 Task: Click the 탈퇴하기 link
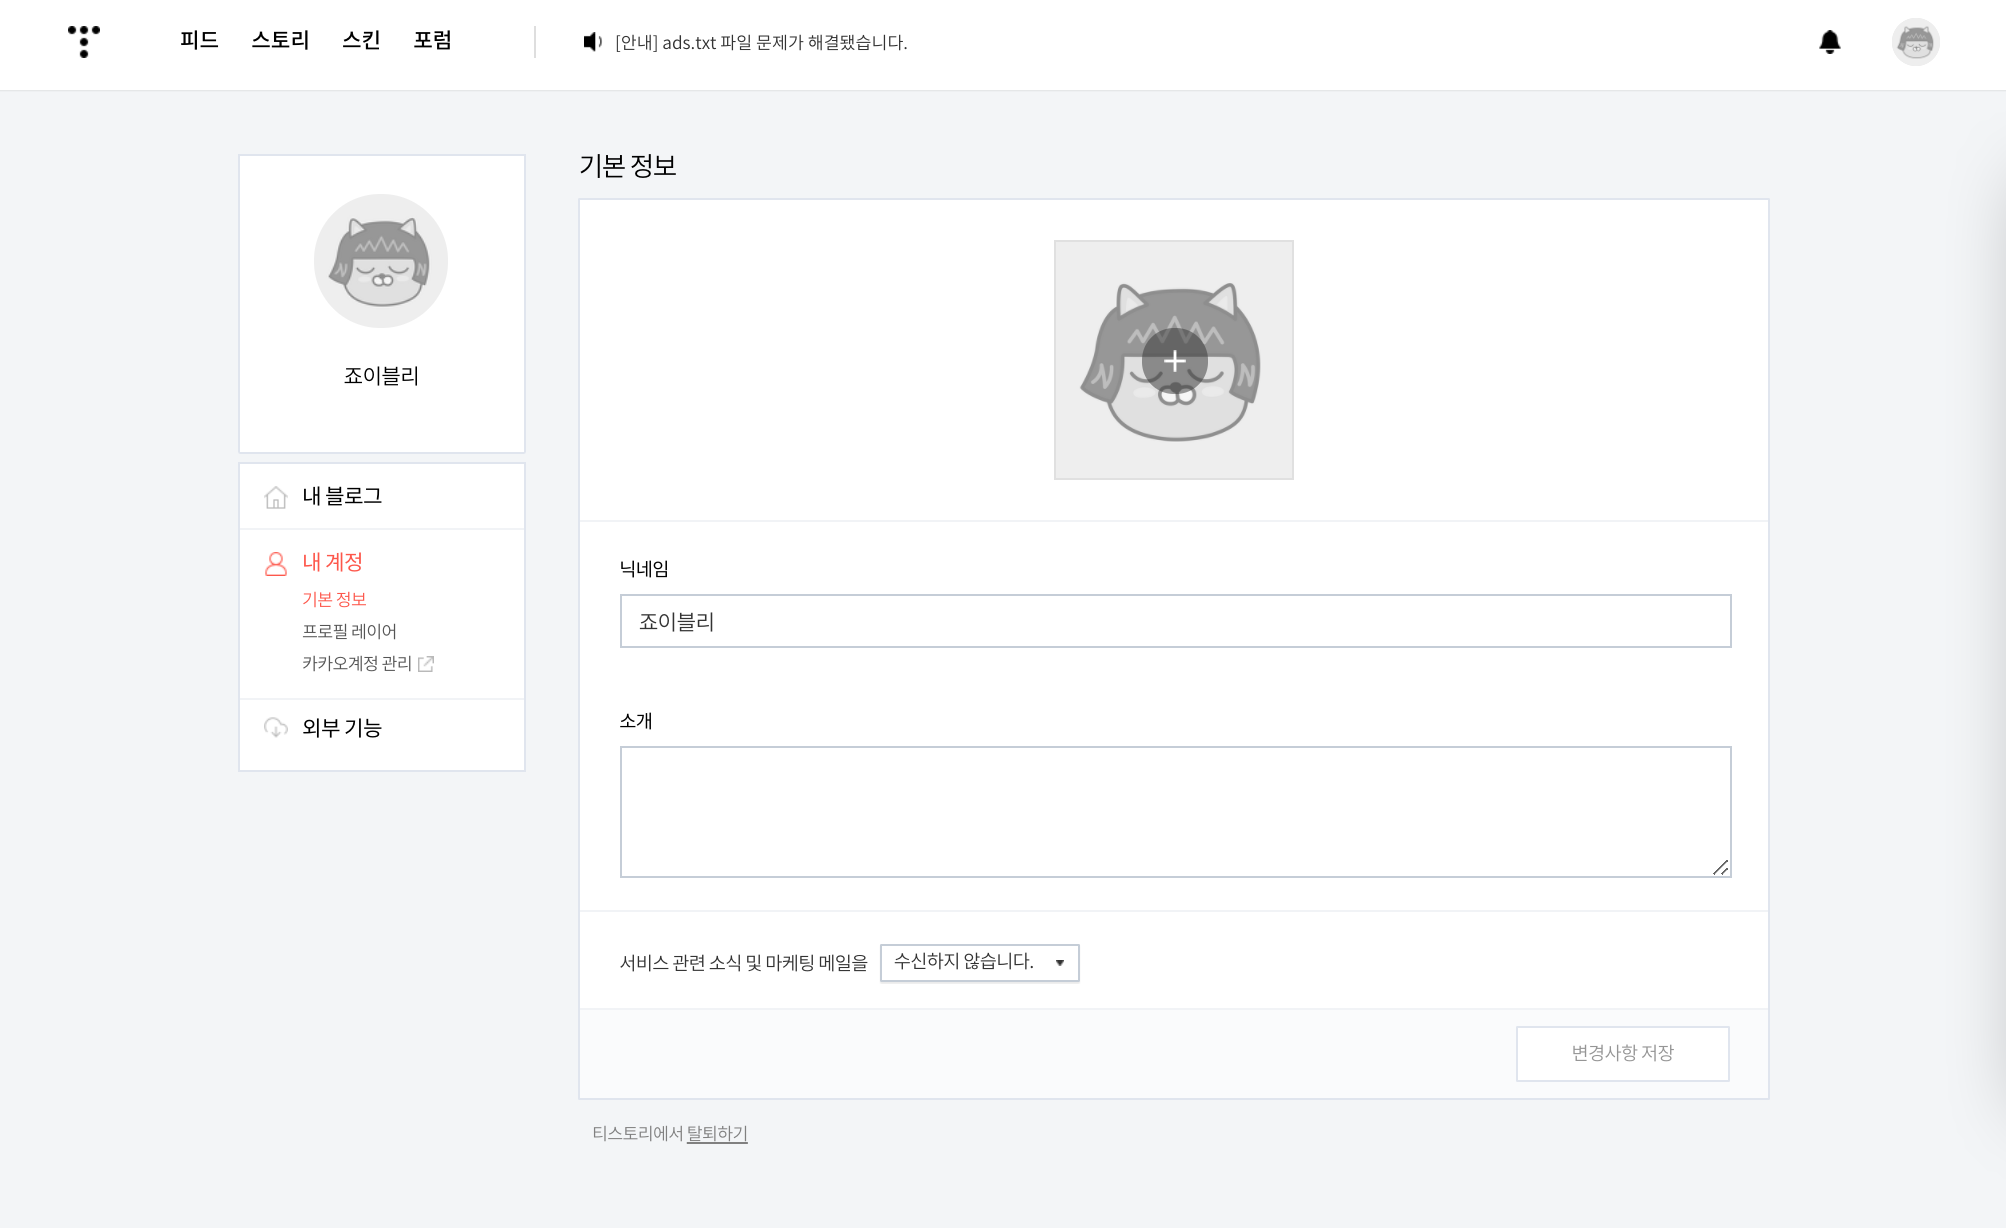coord(717,1133)
